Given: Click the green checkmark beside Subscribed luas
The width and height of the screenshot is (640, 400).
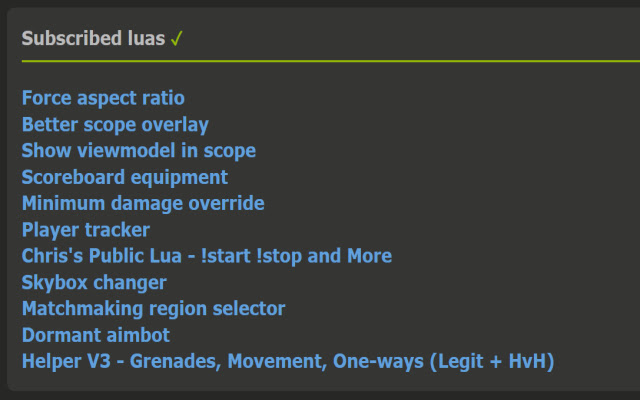Looking at the screenshot, I should (176, 39).
